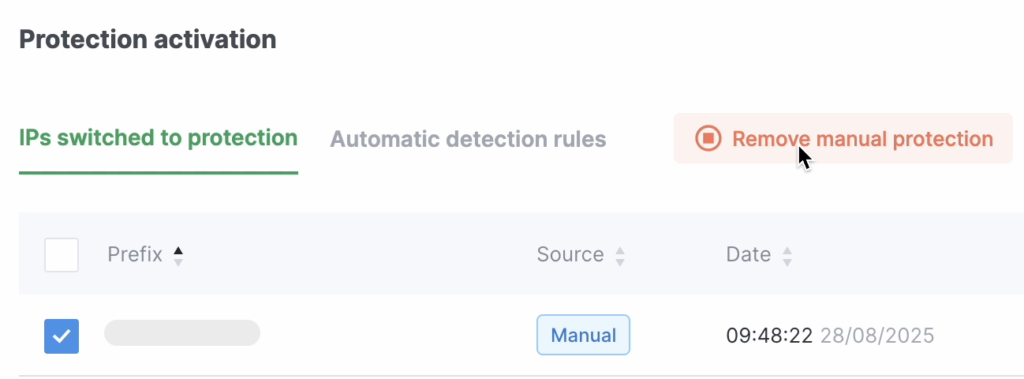Sort the table by the Prefix header label
This screenshot has width=1024, height=379.
coord(135,254)
